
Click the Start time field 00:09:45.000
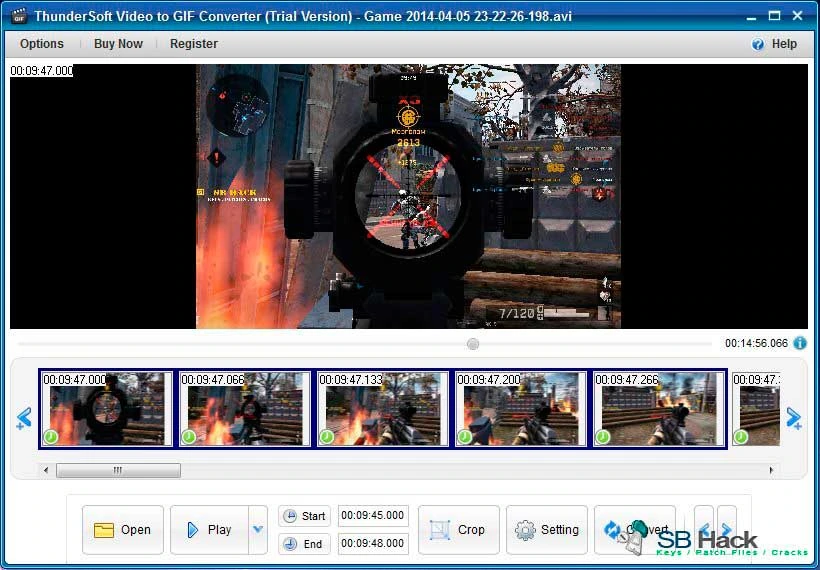373,516
